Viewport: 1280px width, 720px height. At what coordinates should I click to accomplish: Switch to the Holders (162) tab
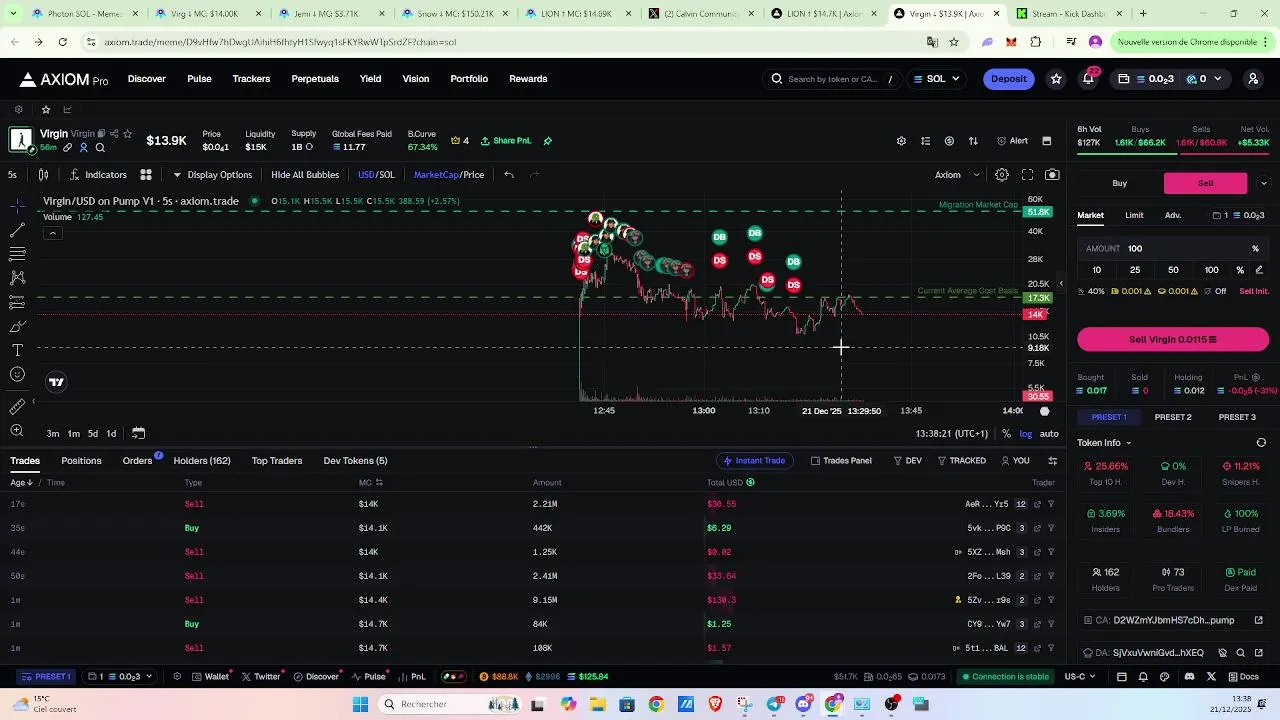pos(202,461)
